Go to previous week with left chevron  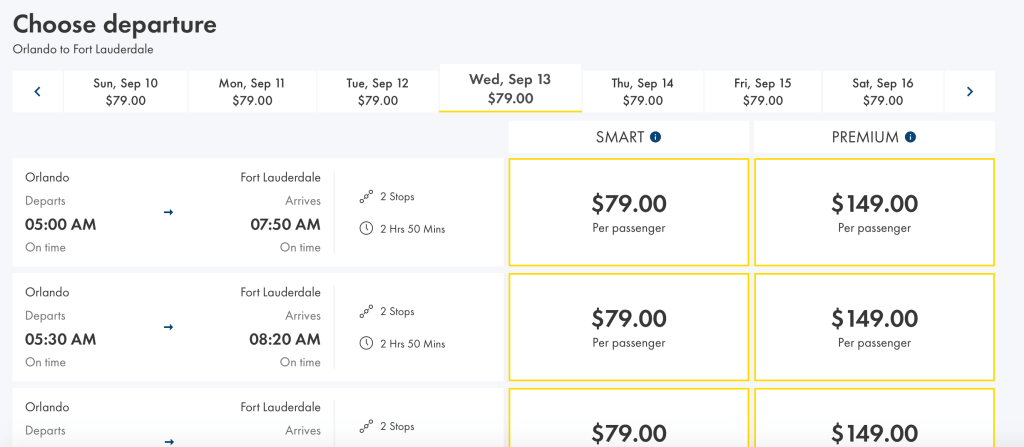(38, 92)
